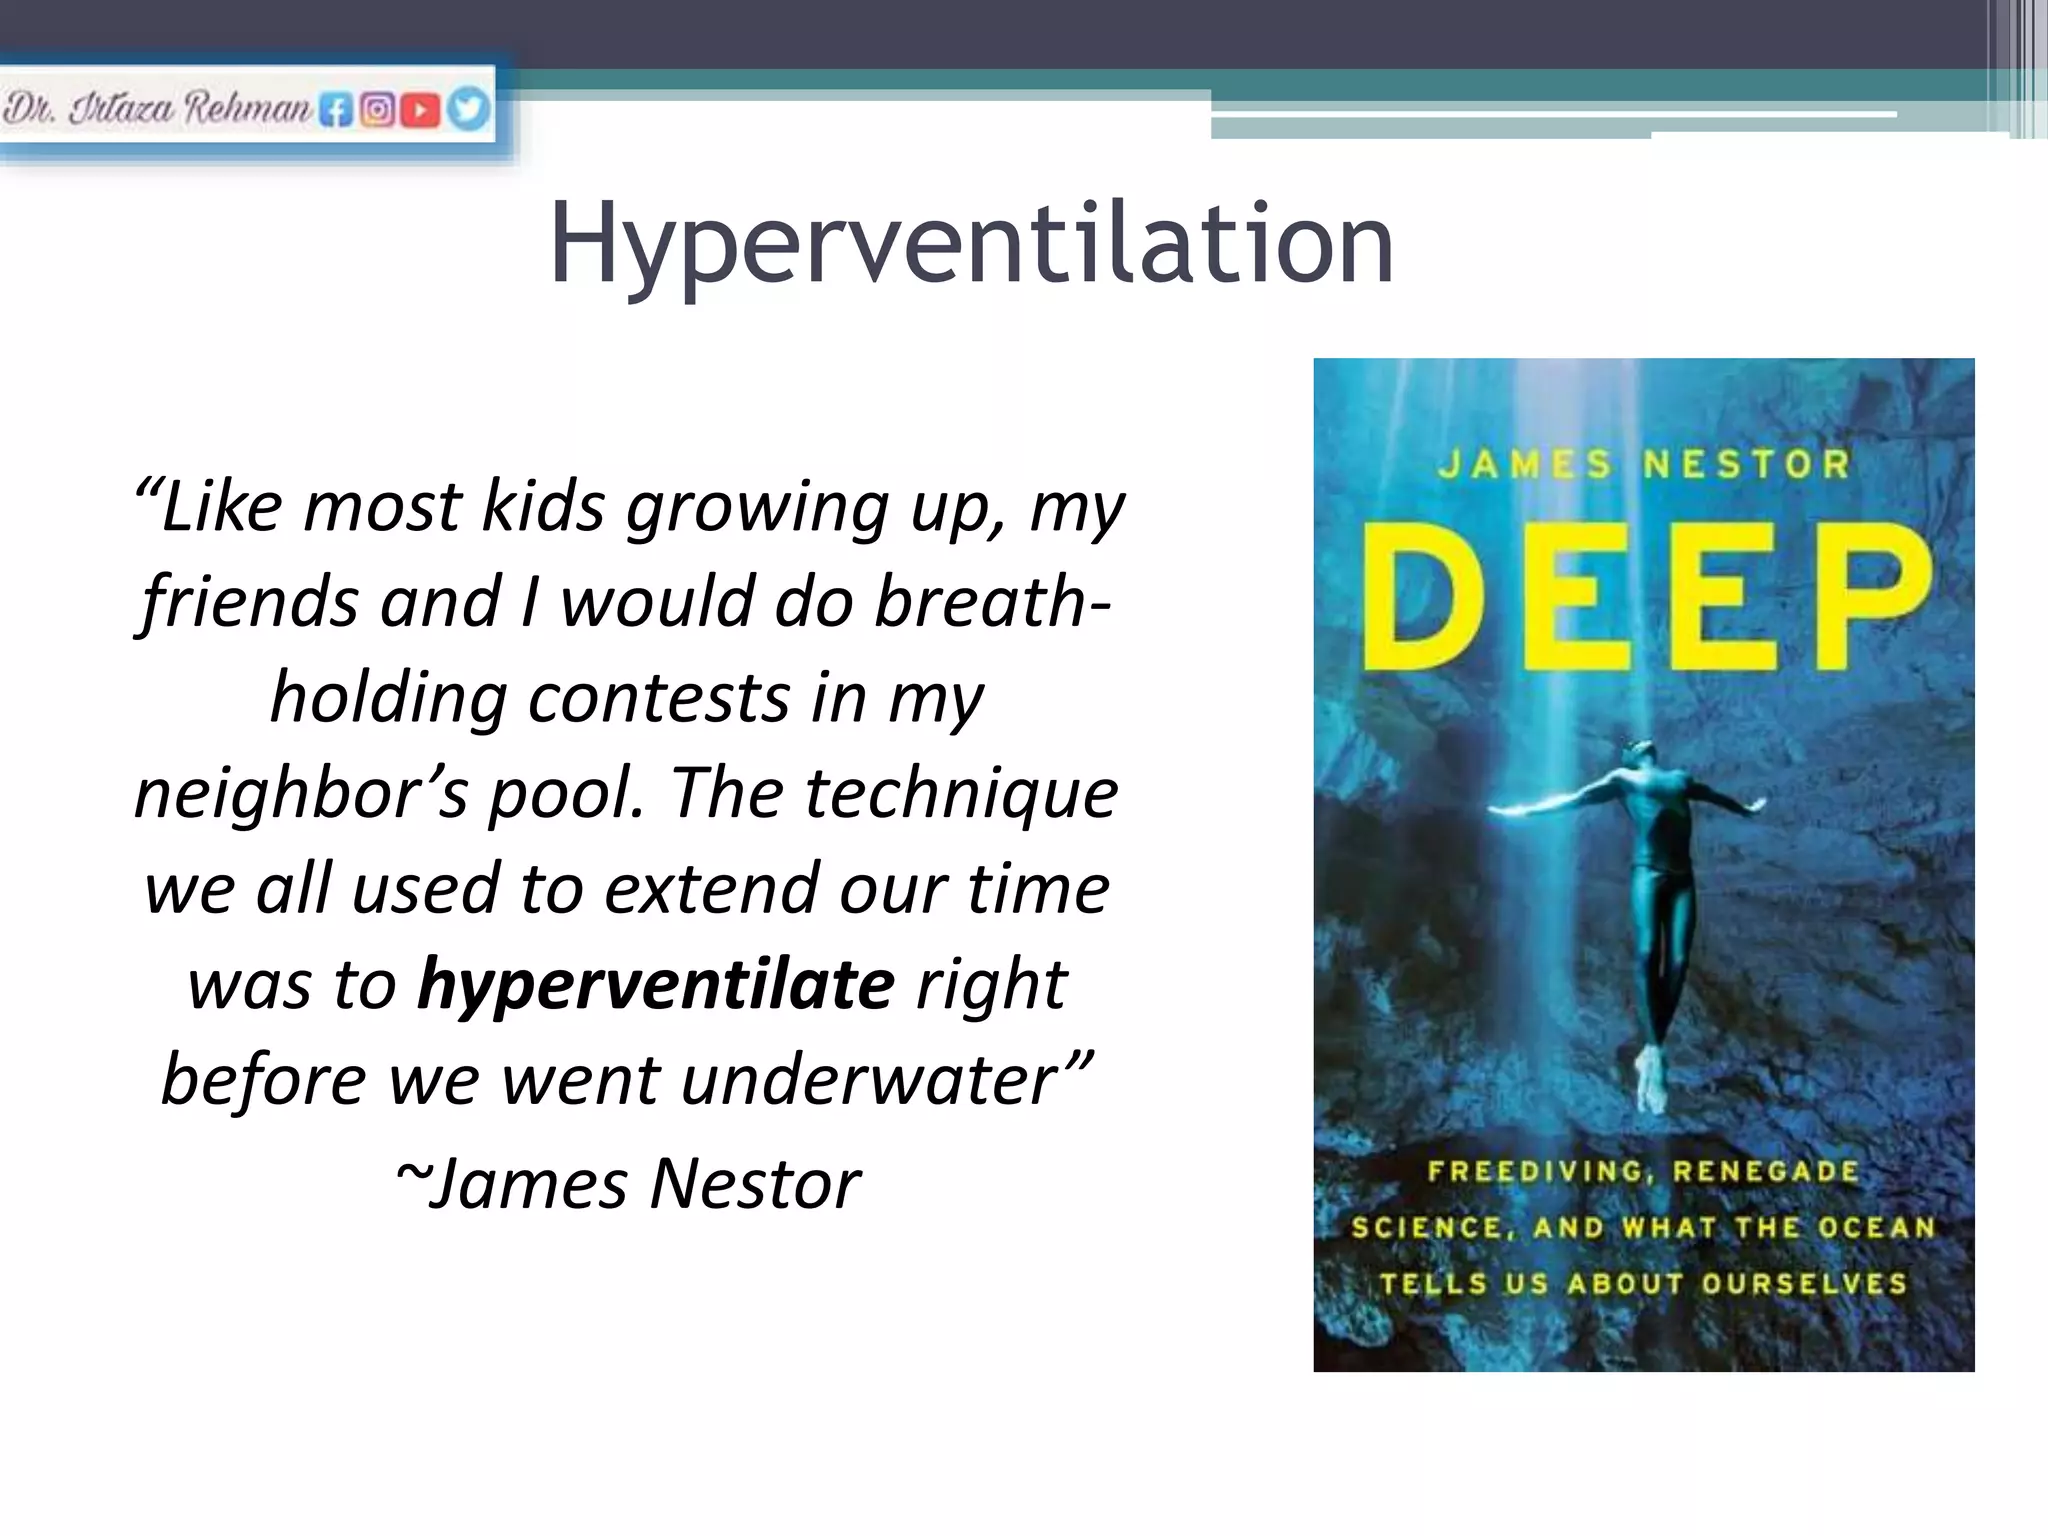This screenshot has width=2048, height=1536.
Task: Click JAMES NESTOR author name on cover
Action: pos(1644,464)
